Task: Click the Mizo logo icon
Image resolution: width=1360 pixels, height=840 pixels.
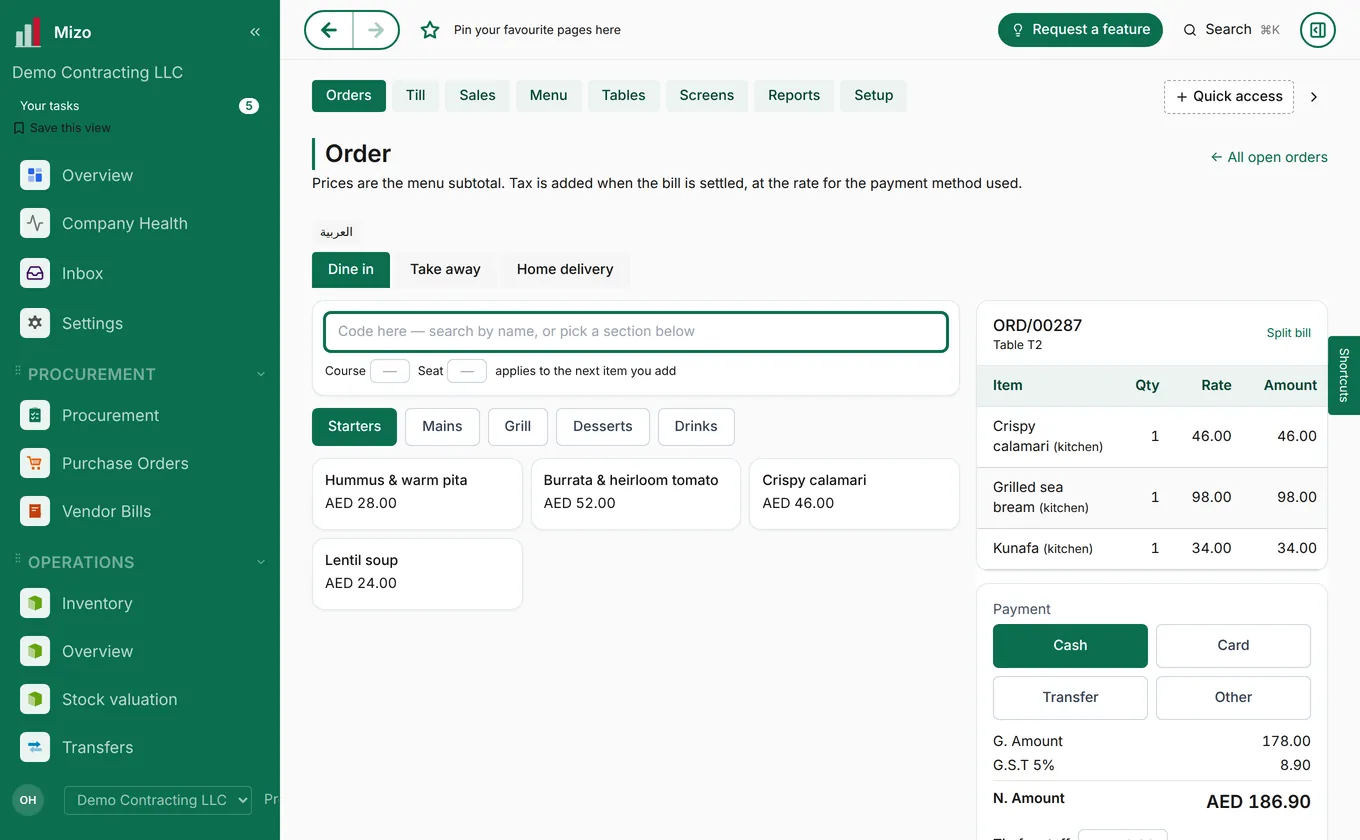Action: click(x=28, y=33)
